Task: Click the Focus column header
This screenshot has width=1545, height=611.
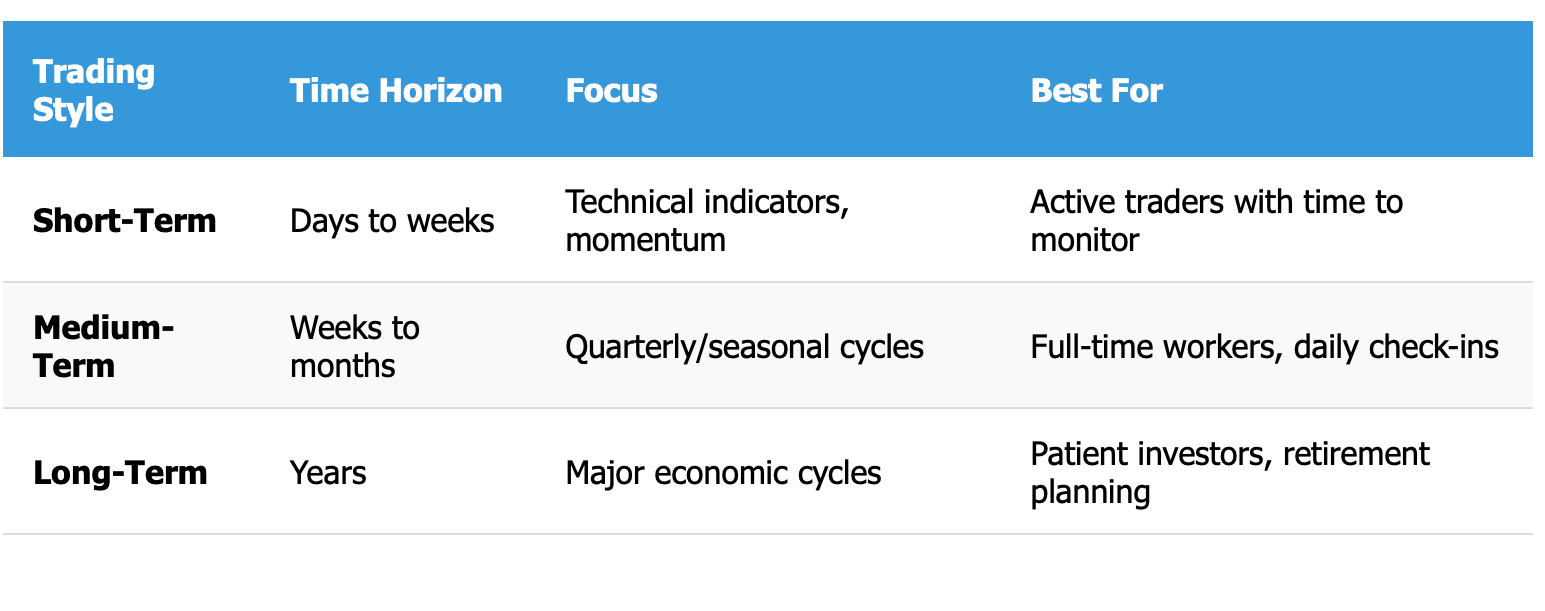Action: [x=612, y=91]
